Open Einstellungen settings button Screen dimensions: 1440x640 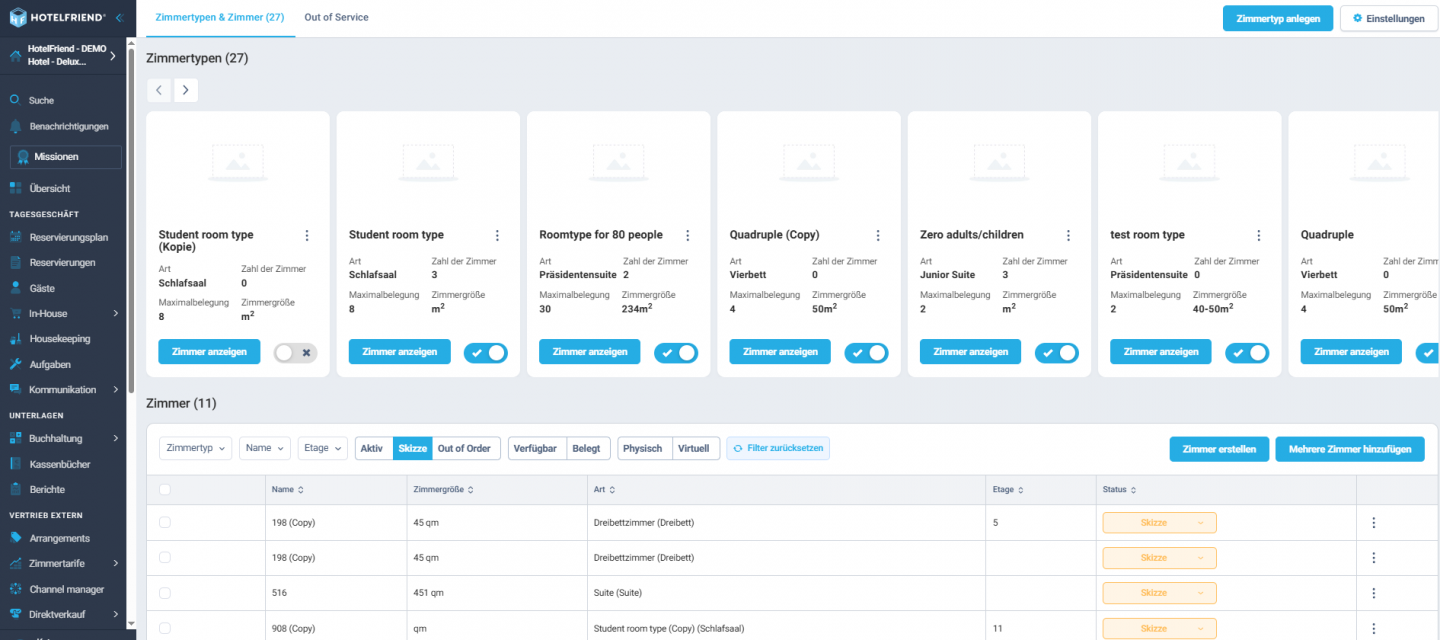[1389, 18]
